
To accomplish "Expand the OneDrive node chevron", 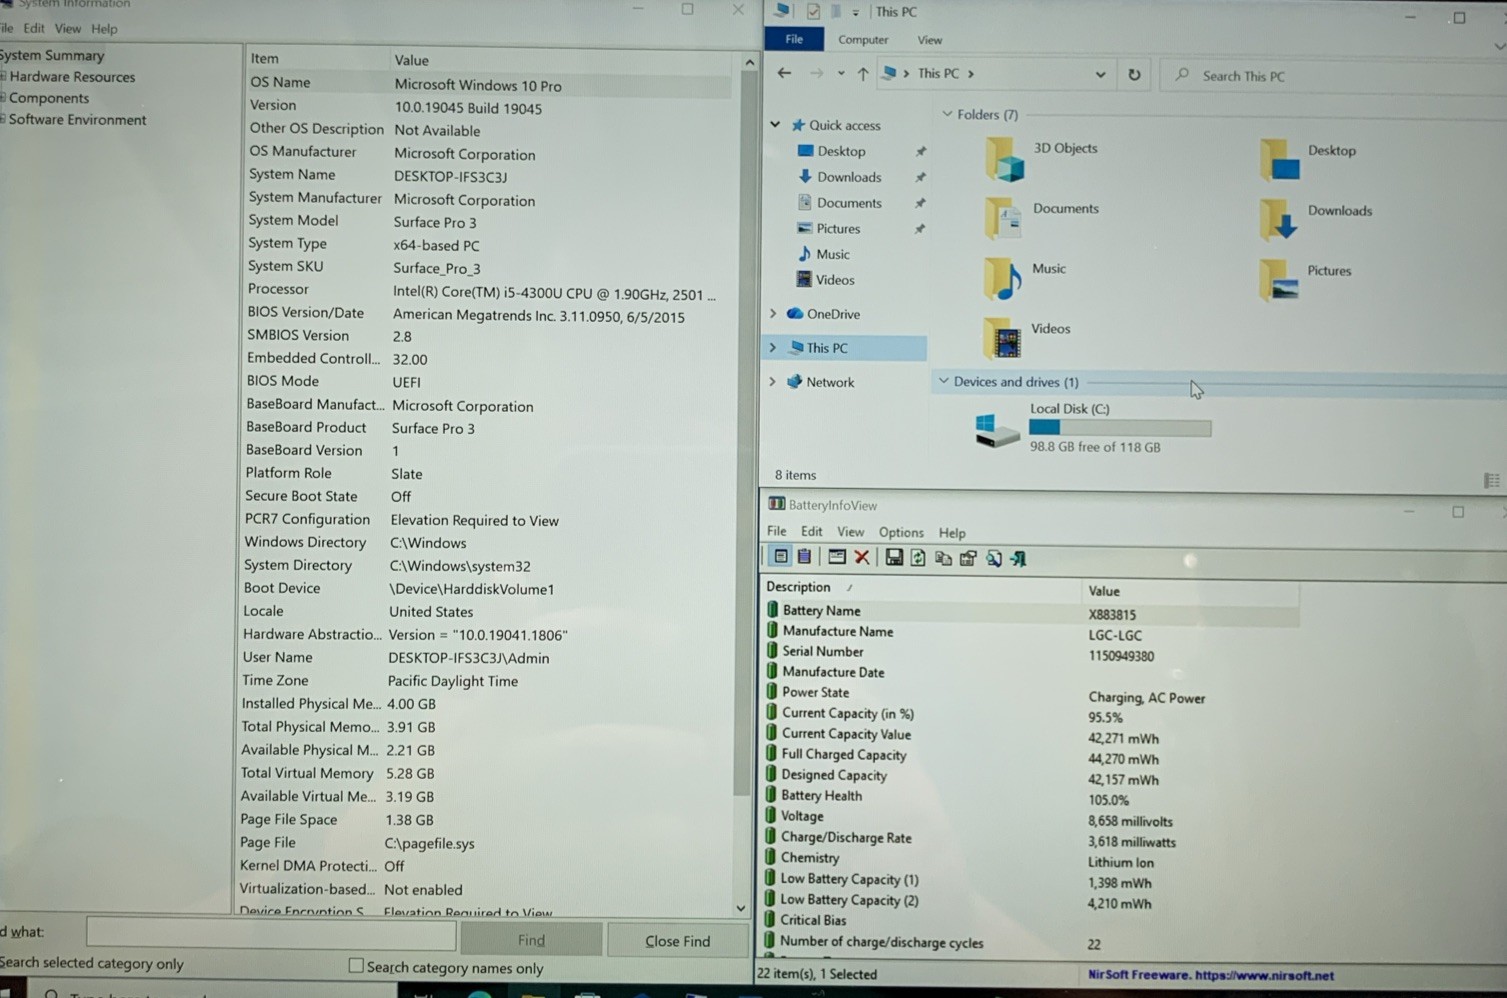I will coord(772,314).
